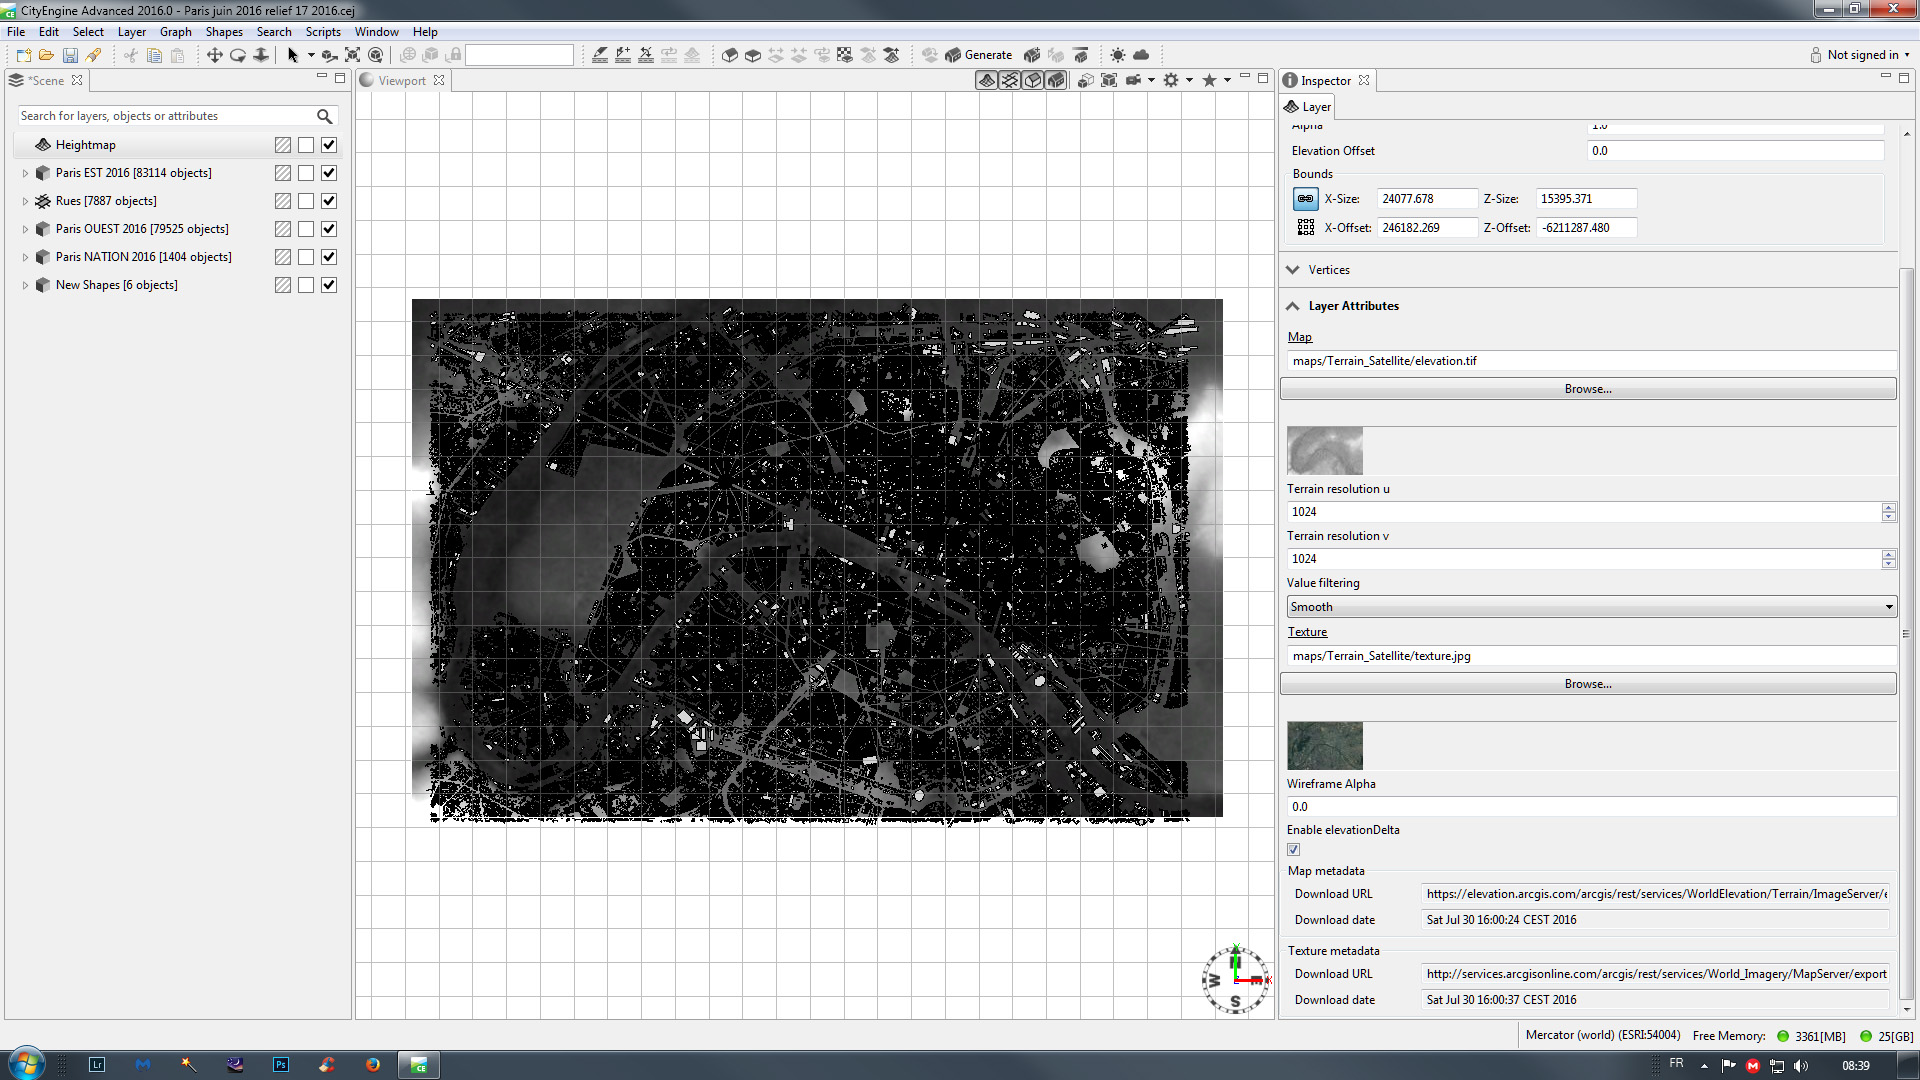The image size is (1920, 1080).
Task: Uncheck Enable elevationDelta checkbox
Action: [x=1294, y=849]
